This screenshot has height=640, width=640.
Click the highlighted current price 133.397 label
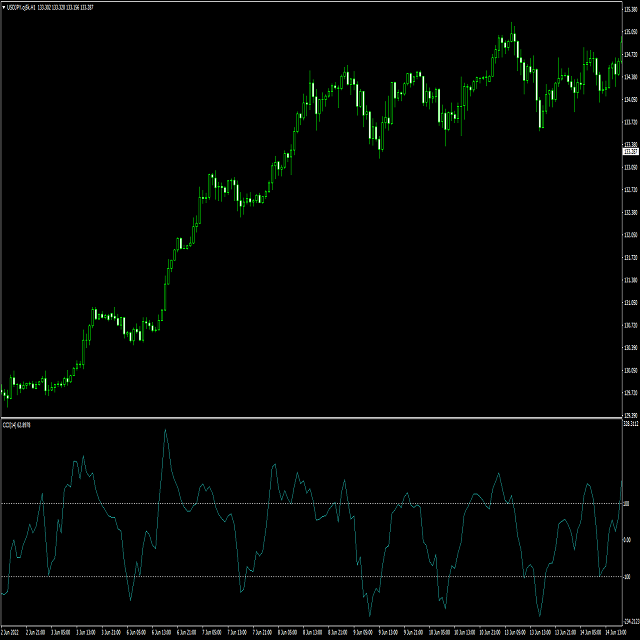pyautogui.click(x=631, y=151)
